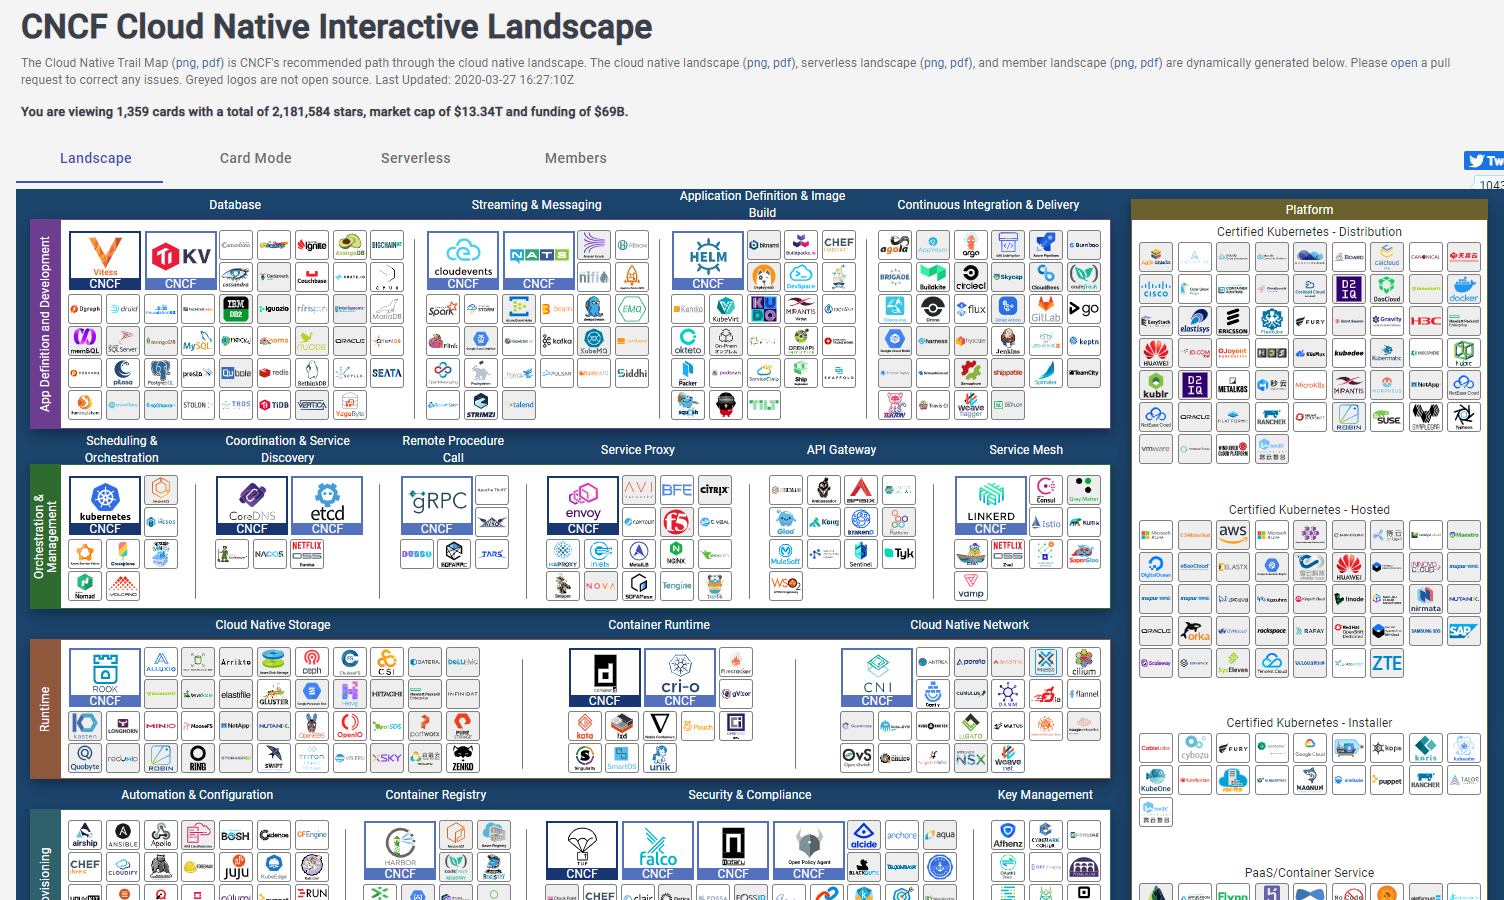Select the Istio service mesh logo
The width and height of the screenshot is (1504, 900).
point(1046,521)
